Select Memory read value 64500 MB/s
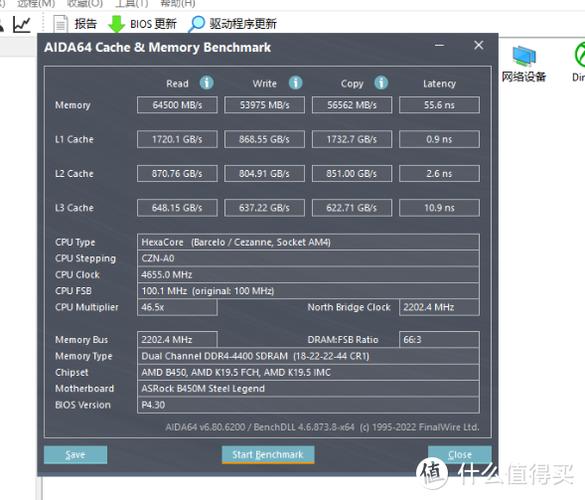This screenshot has height=500, width=585. (177, 105)
